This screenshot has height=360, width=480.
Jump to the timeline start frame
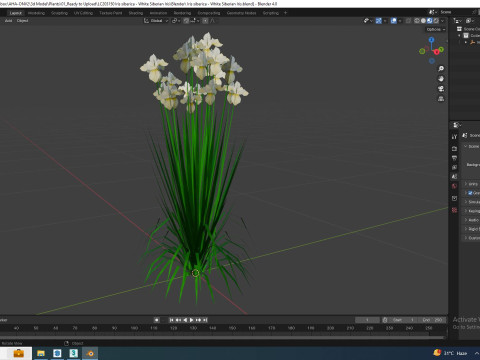[172, 320]
